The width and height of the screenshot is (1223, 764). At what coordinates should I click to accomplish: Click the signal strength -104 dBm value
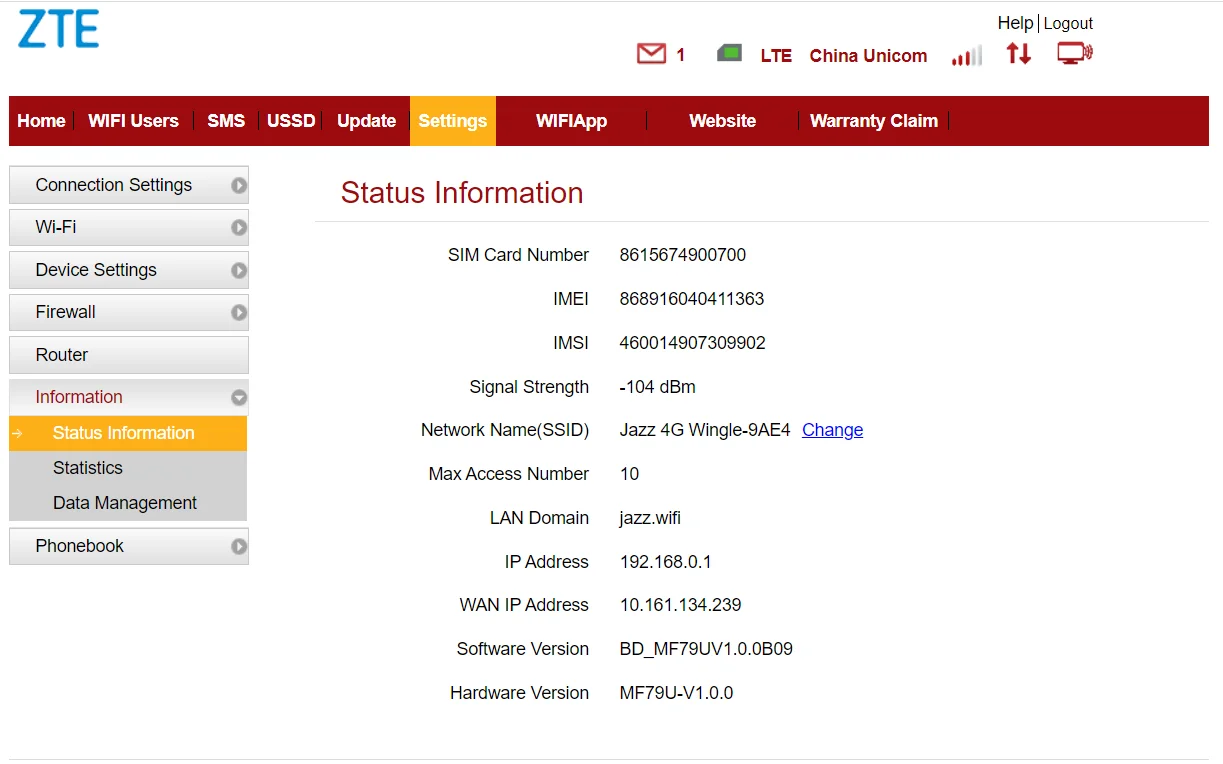(657, 387)
